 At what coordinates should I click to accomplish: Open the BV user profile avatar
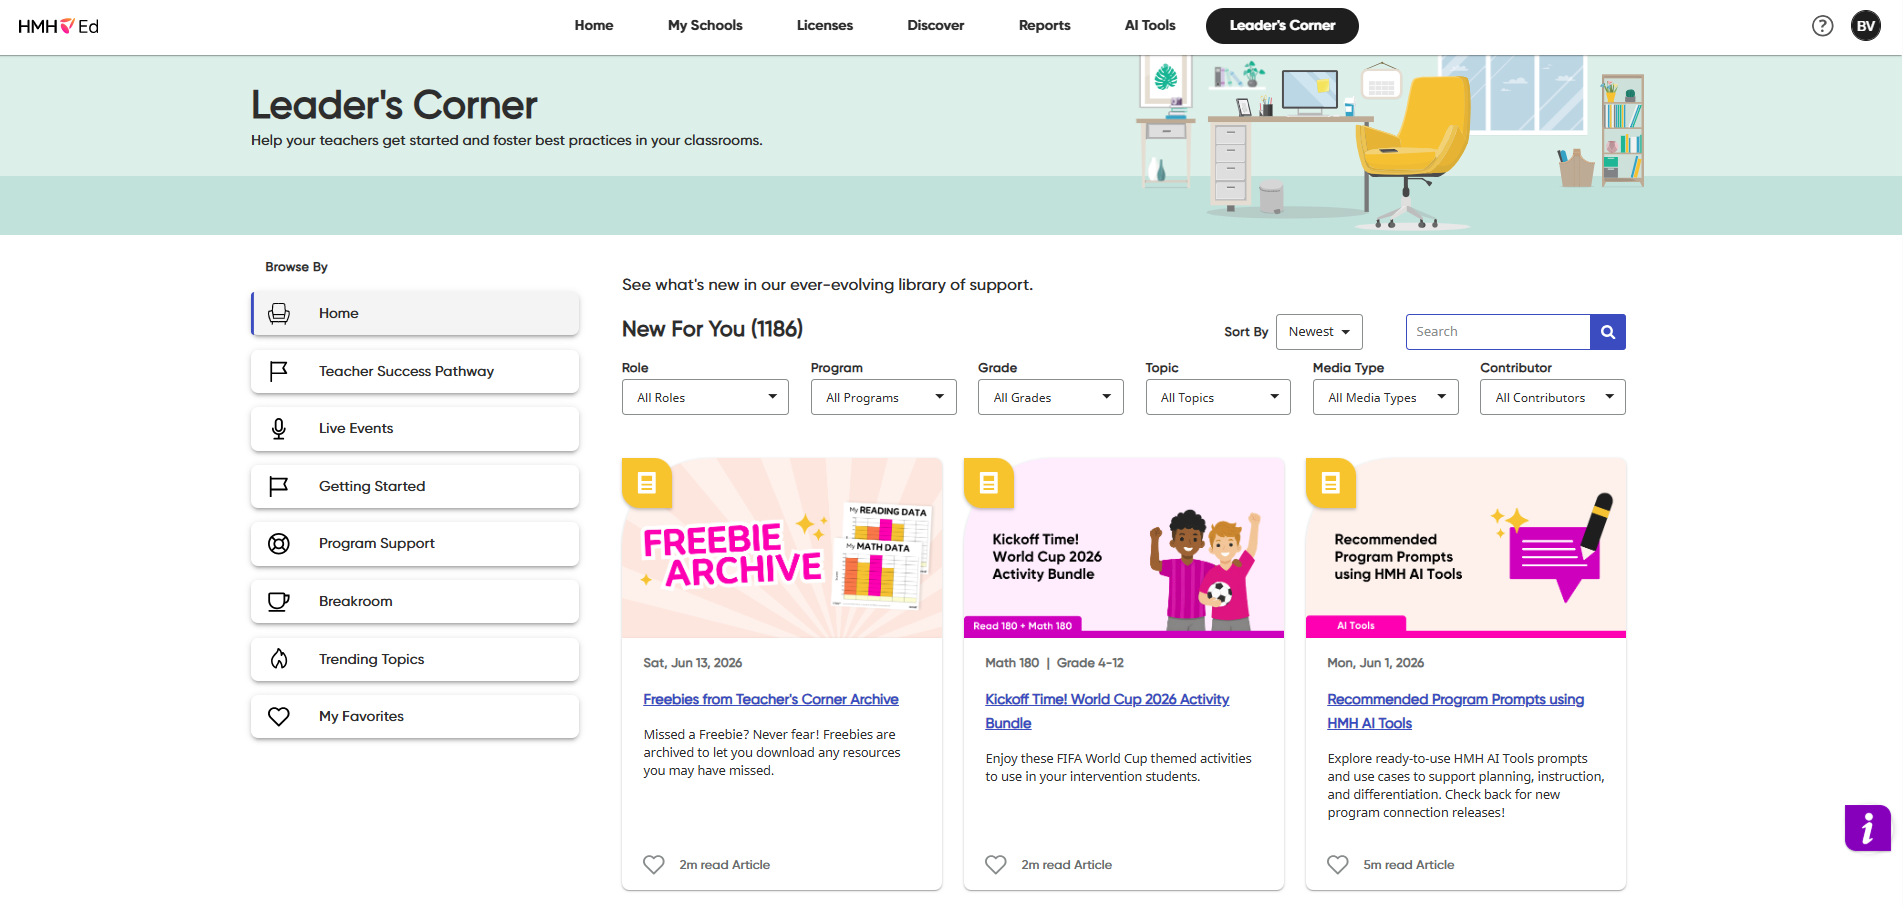click(x=1866, y=26)
